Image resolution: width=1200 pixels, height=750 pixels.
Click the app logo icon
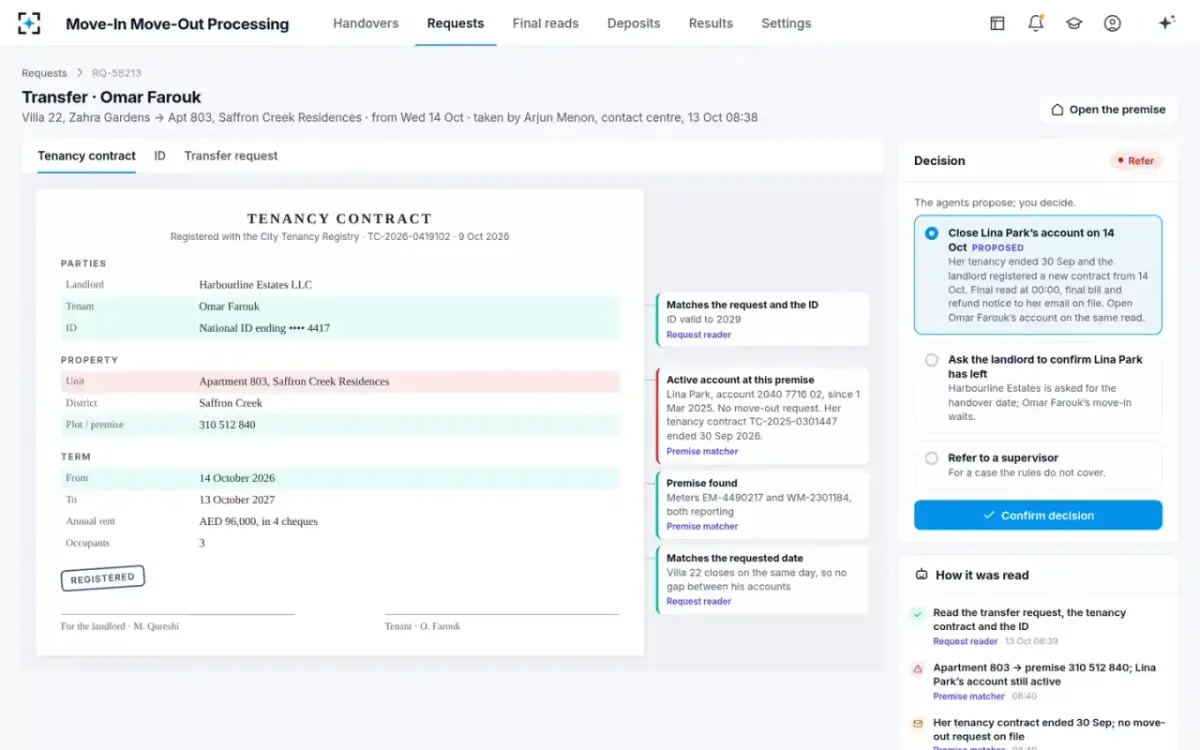click(x=29, y=23)
